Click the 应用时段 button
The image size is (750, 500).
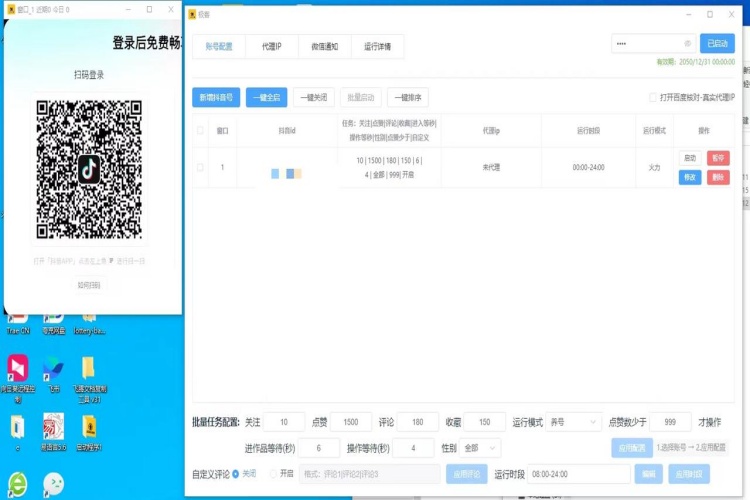click(x=689, y=474)
